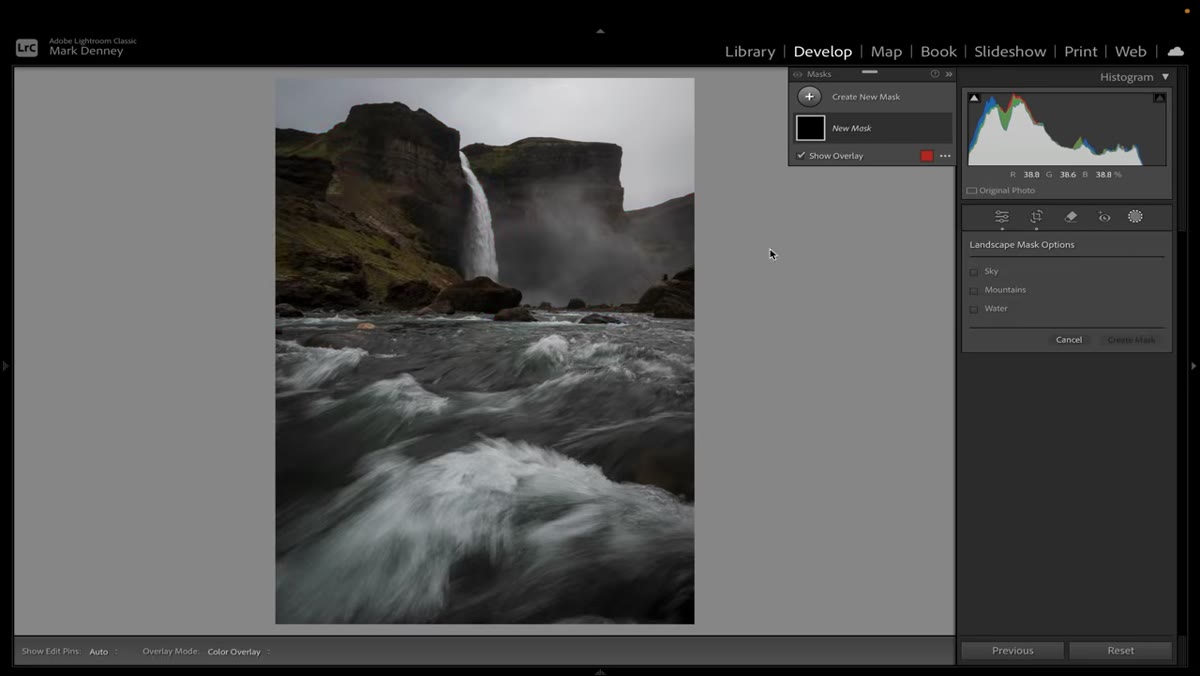
Task: Click the Mark Denney identity plate text
Action: 86,51
